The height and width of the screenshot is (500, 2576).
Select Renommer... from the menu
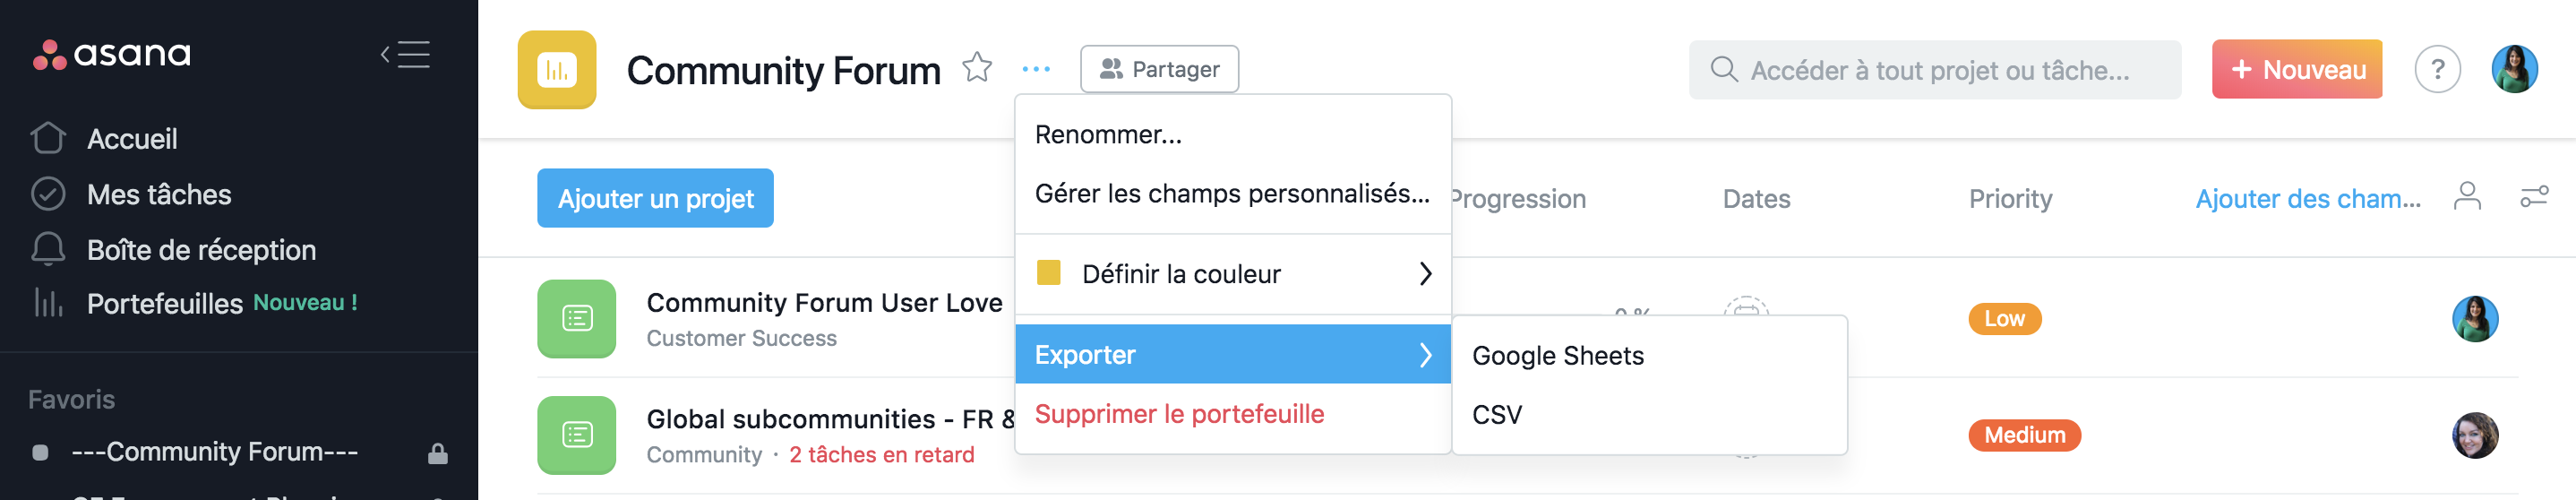coord(1108,134)
